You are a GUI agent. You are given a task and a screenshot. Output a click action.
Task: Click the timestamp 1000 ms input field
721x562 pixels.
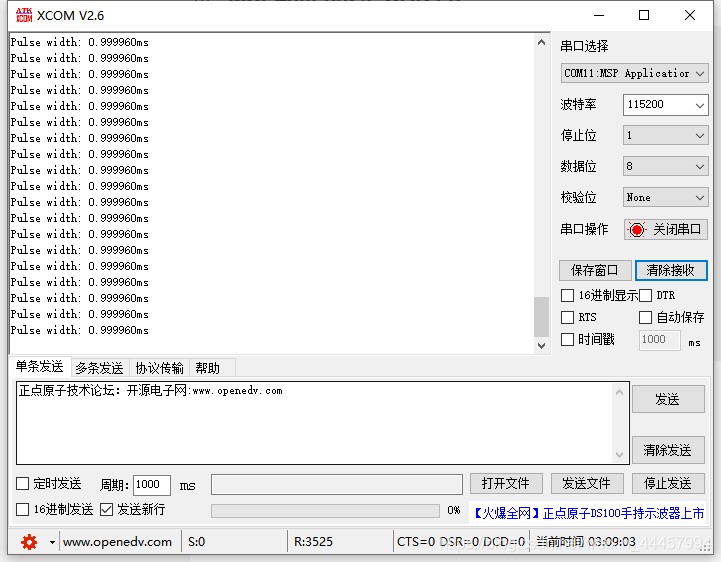[x=659, y=340]
